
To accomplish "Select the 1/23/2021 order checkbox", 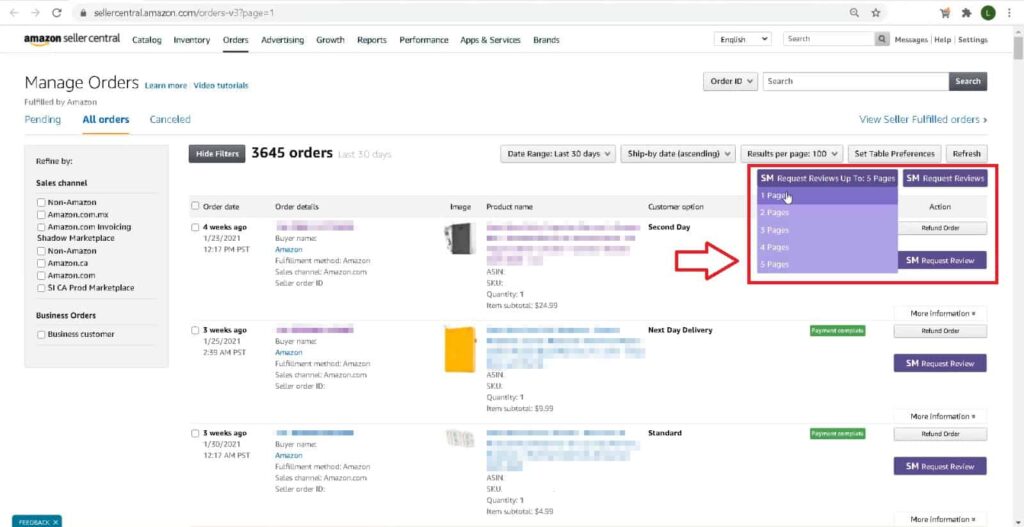I will pyautogui.click(x=195, y=227).
